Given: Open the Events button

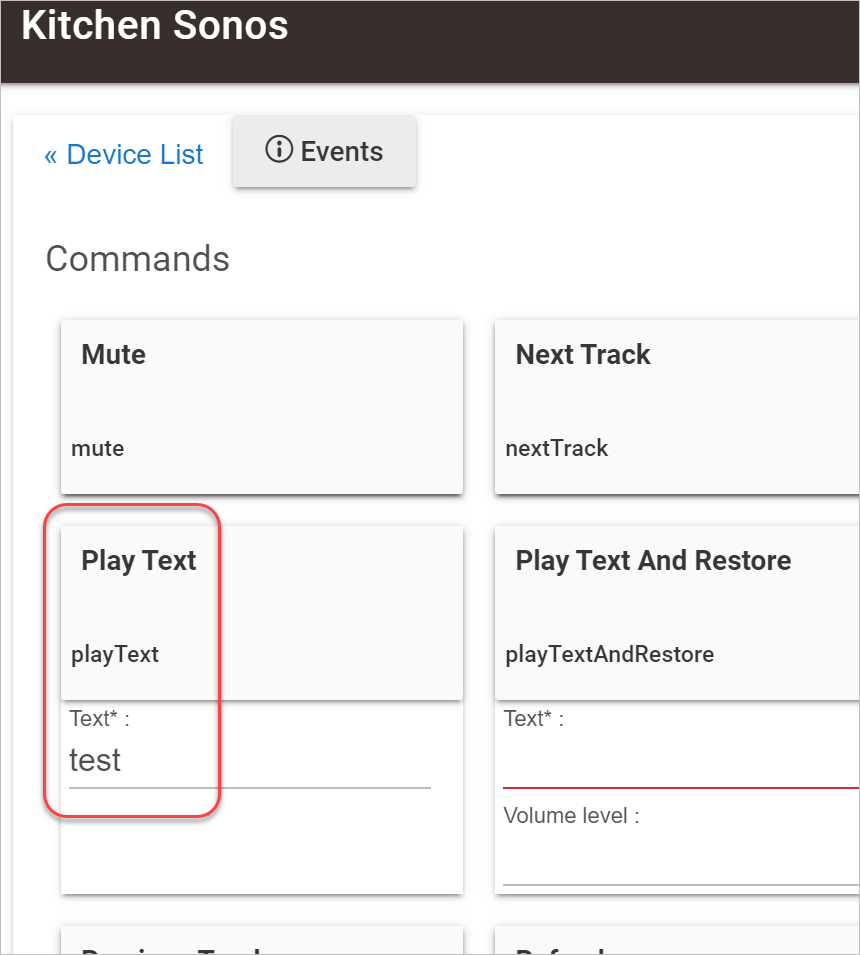Looking at the screenshot, I should 324,151.
